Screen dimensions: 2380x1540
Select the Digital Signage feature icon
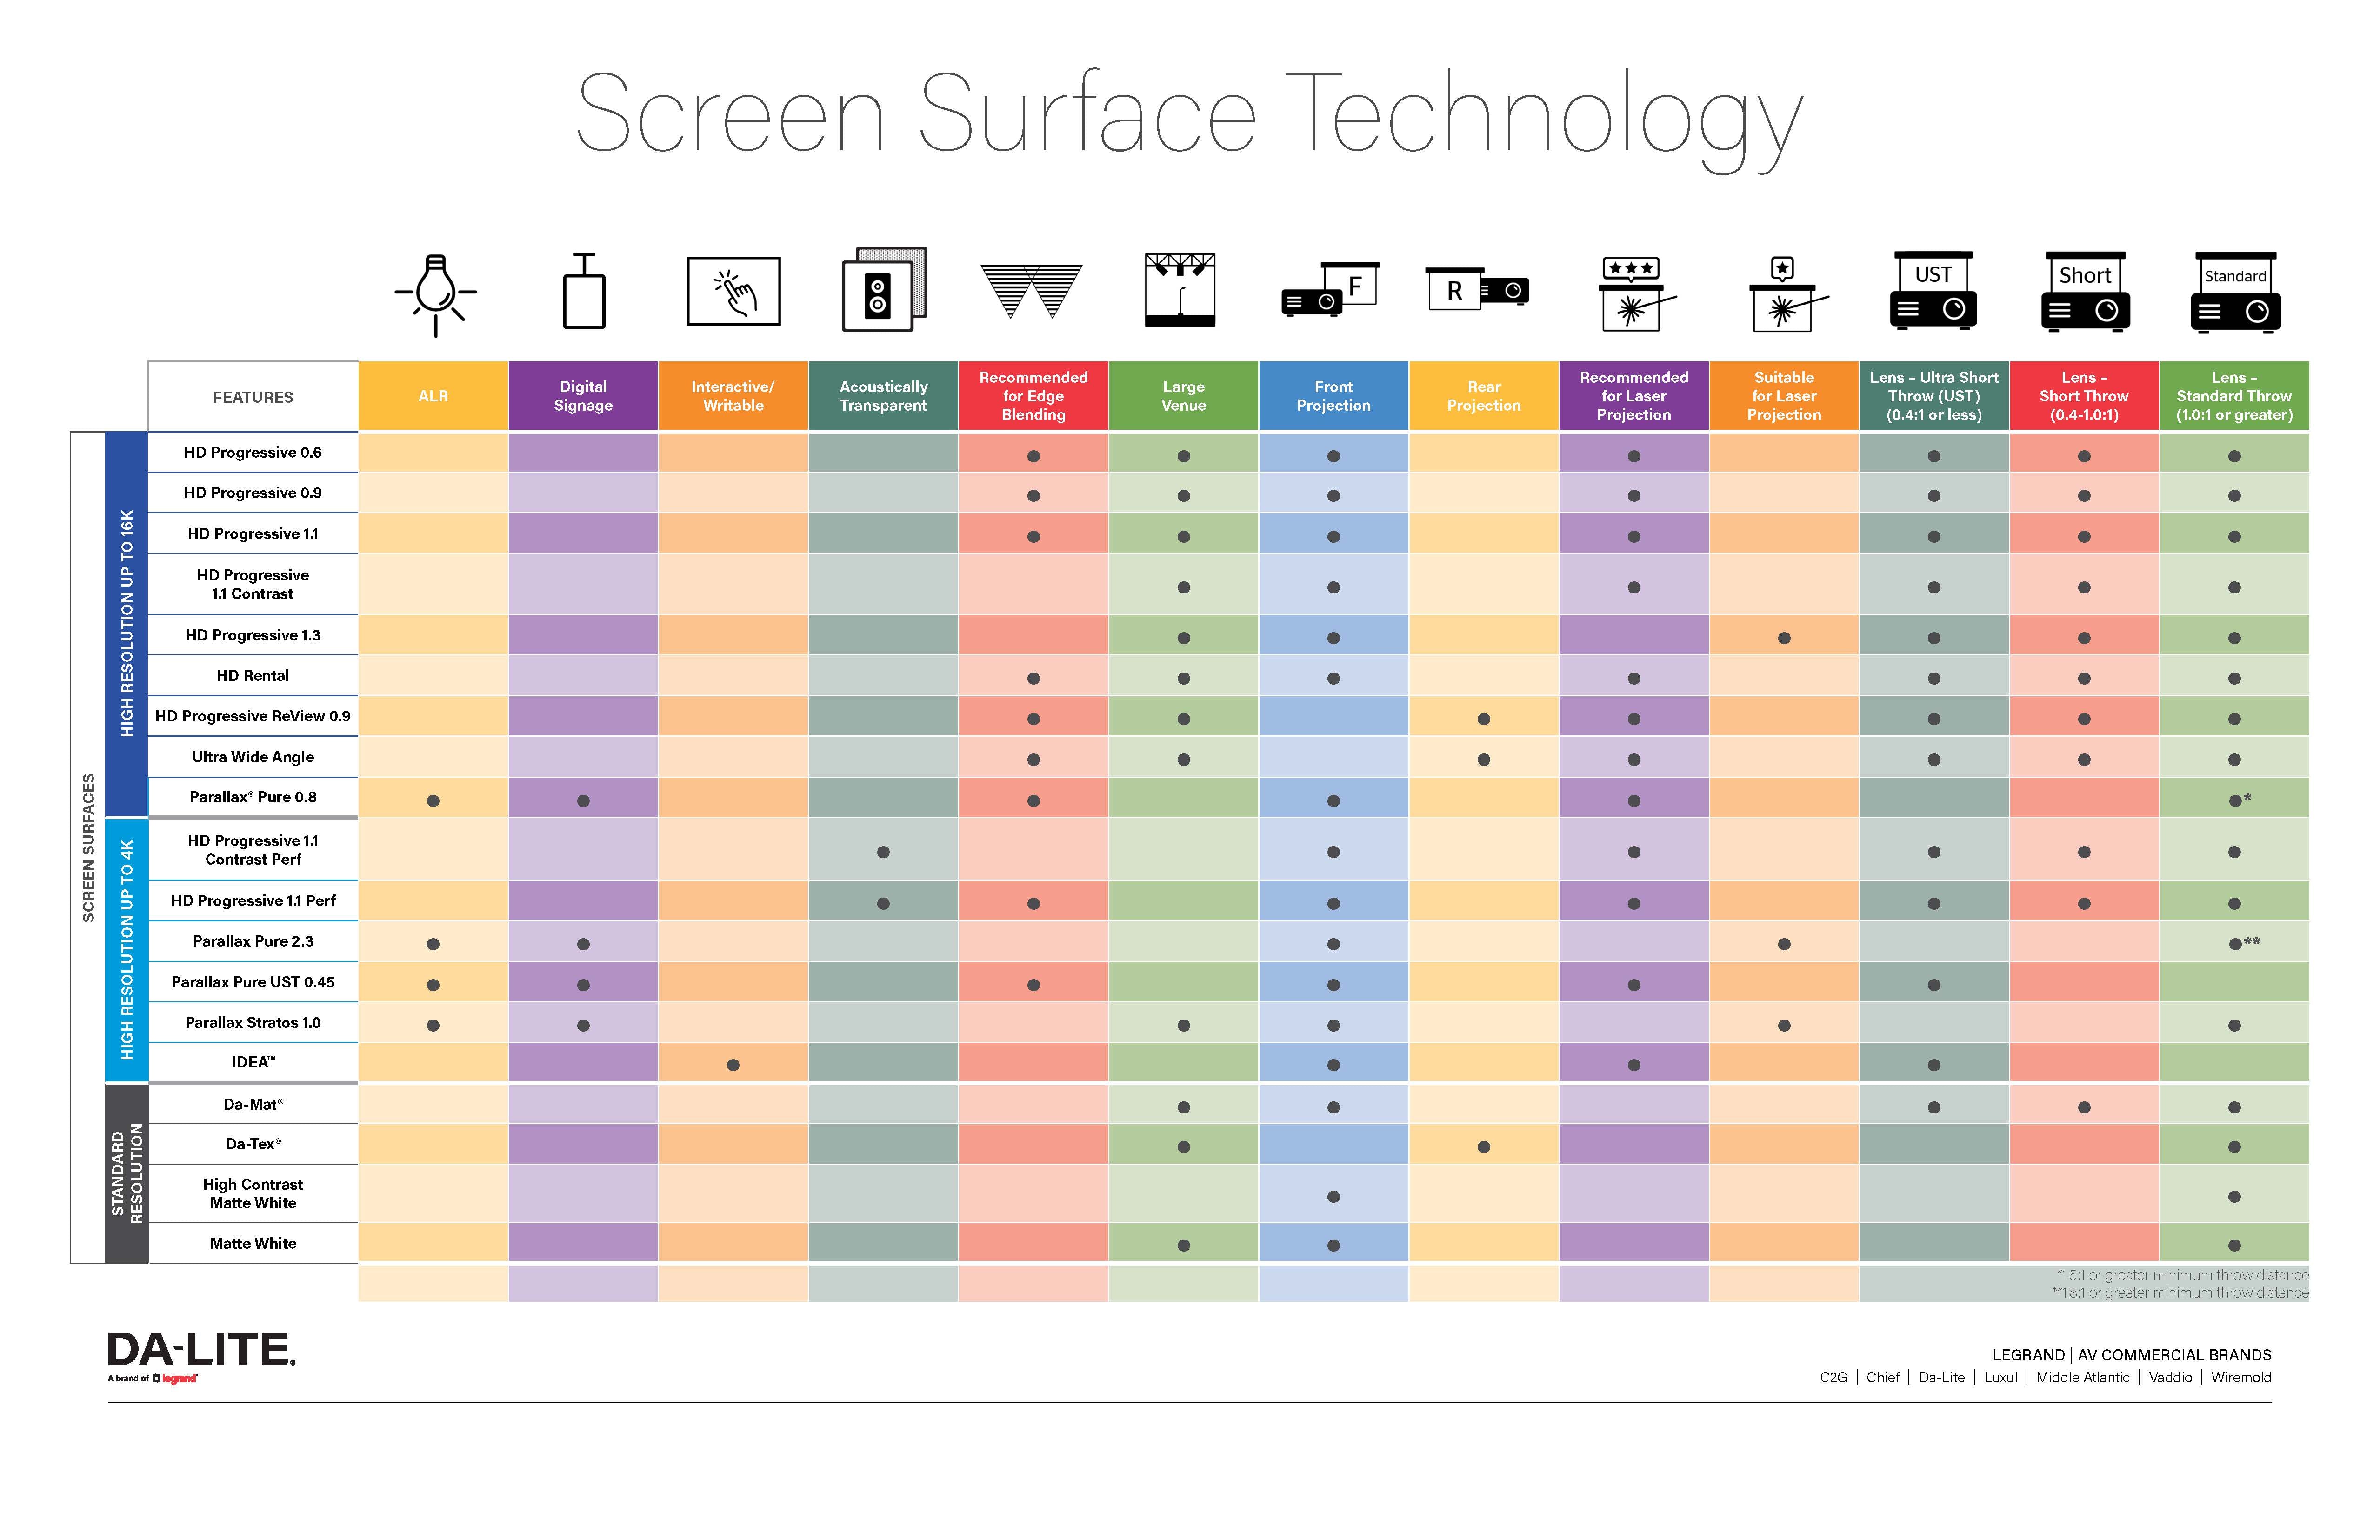click(x=583, y=295)
